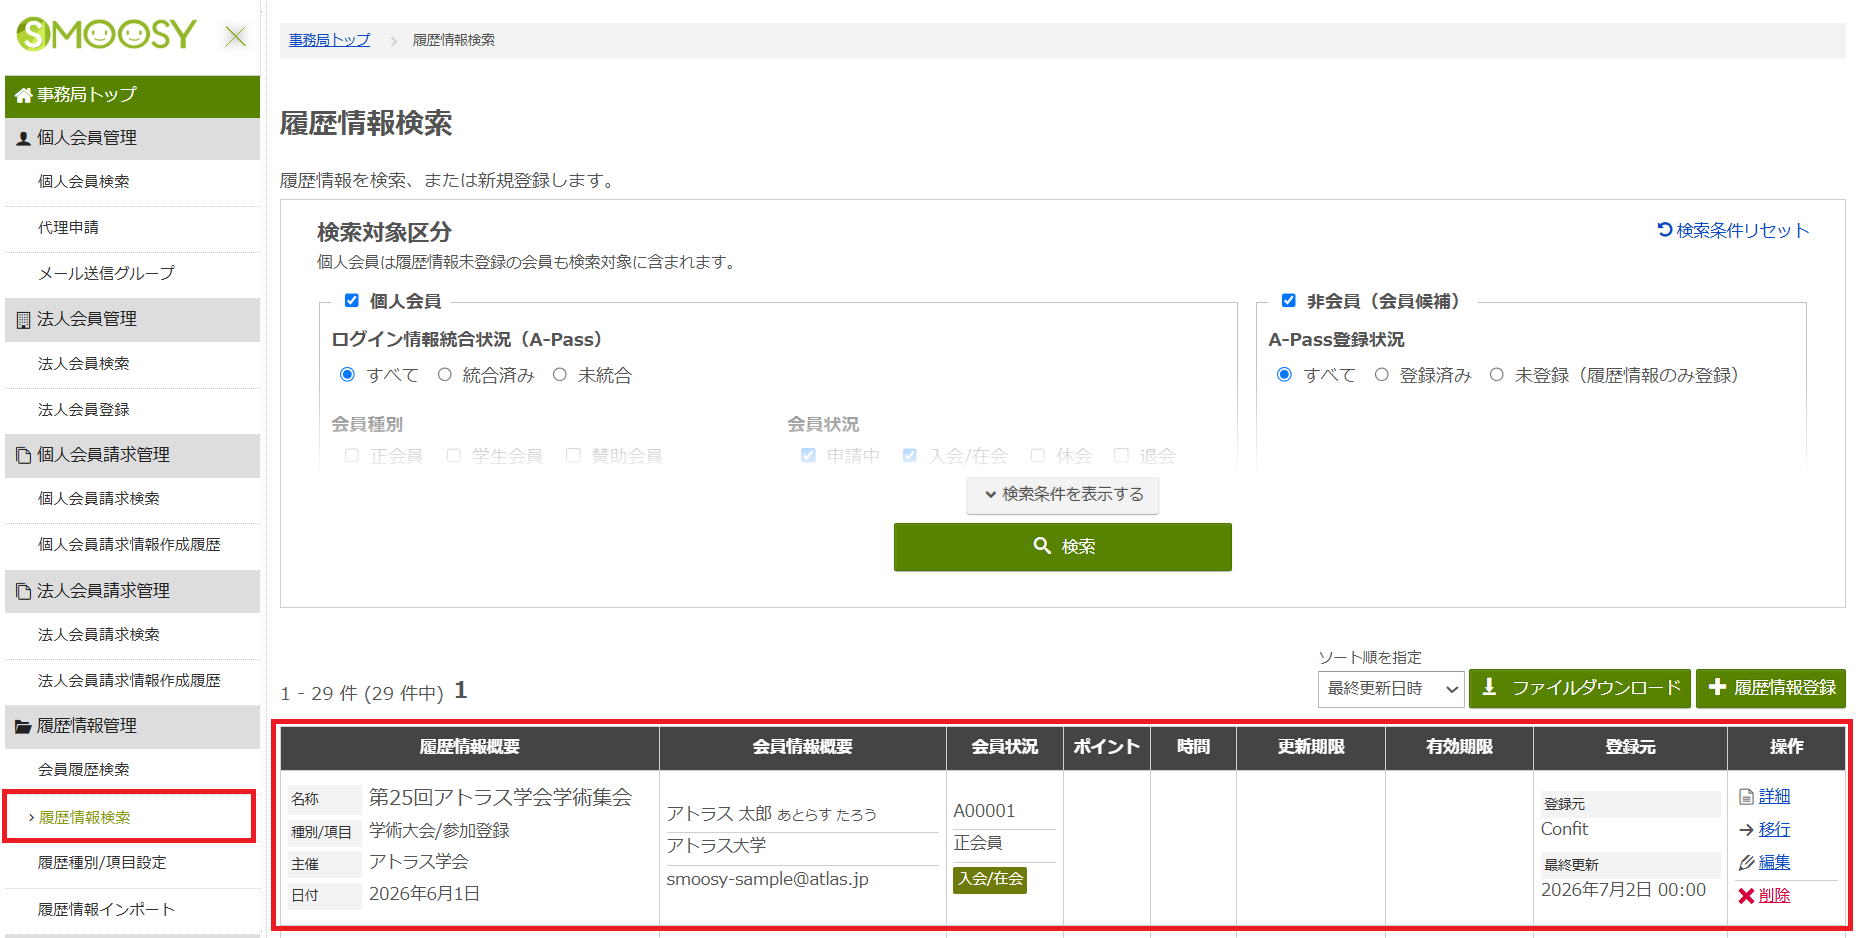Viewport: 1870px width, 938px height.
Task: Collapse the 履歴情報管理 section
Action: (132, 727)
